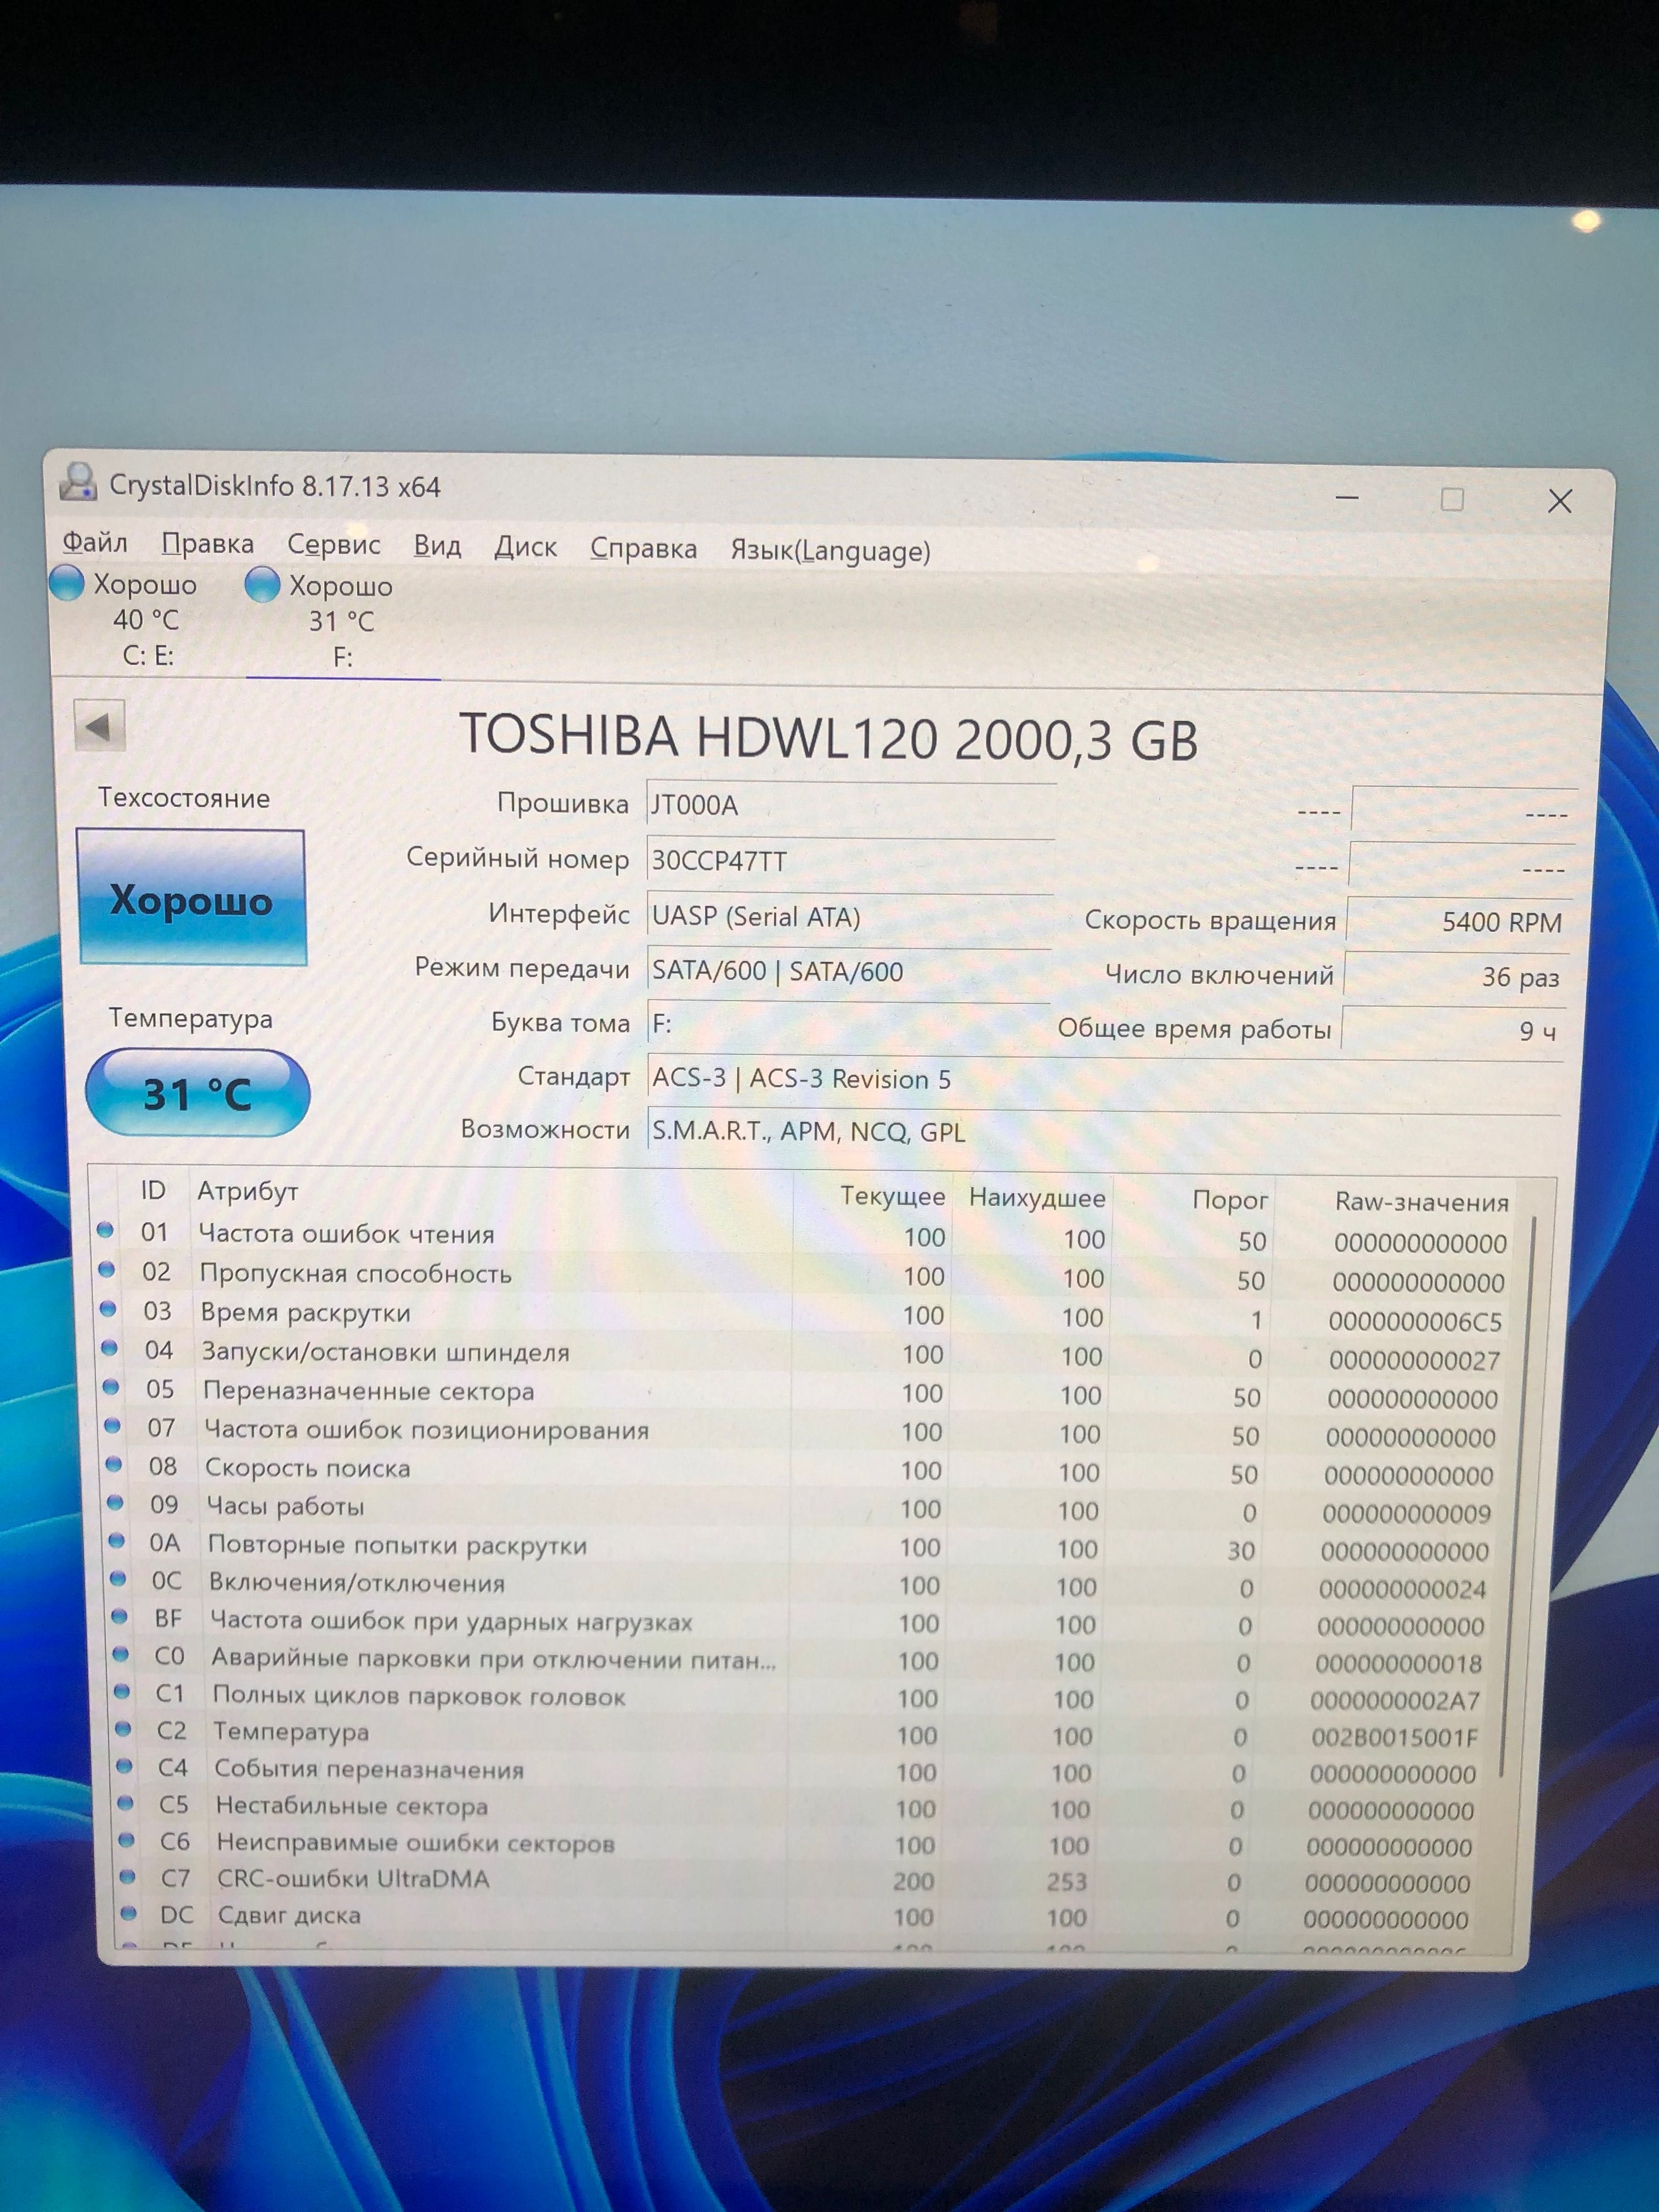Click the status dot of attribute 05
The image size is (1659, 2212).
(110, 1387)
